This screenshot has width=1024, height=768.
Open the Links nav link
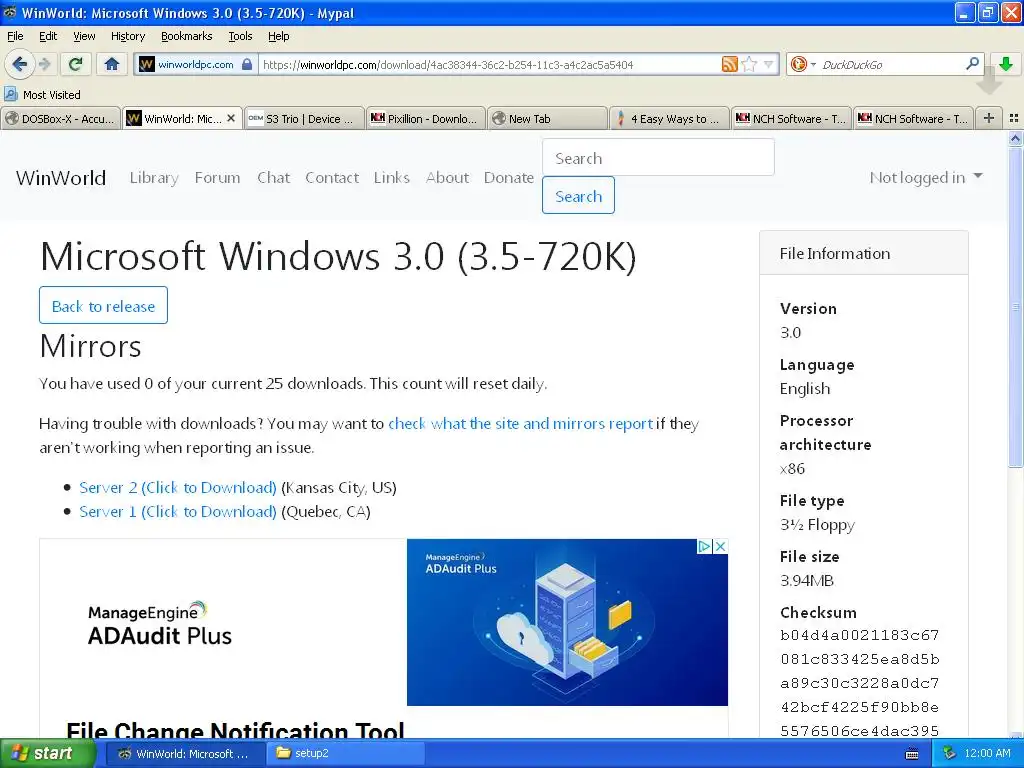(x=392, y=178)
